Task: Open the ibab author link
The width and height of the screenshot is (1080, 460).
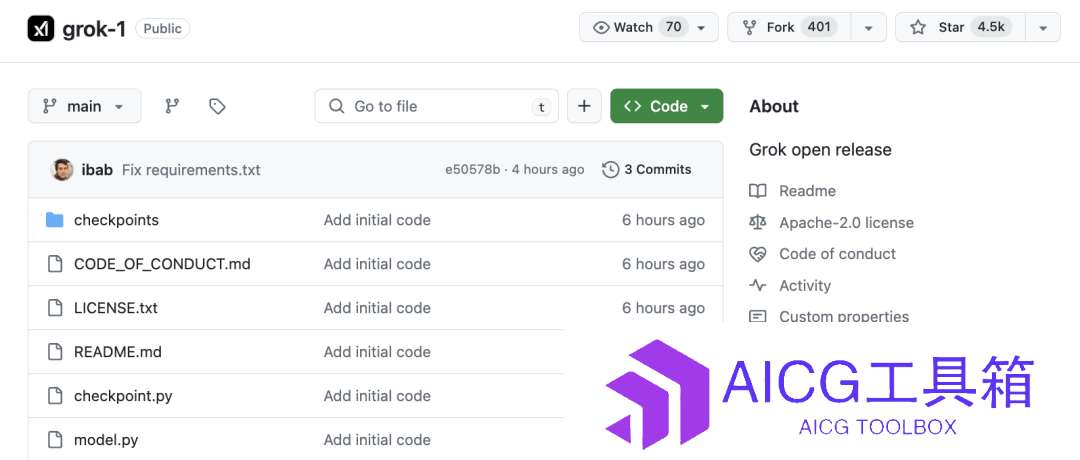Action: pyautogui.click(x=97, y=169)
